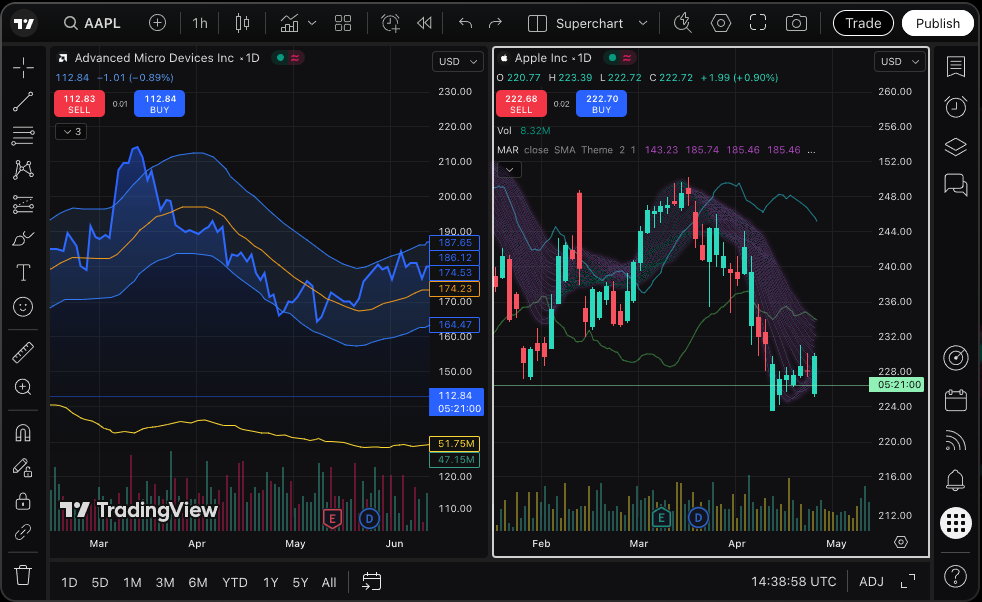Expand the Superchart layout dropdown arrow

click(643, 23)
